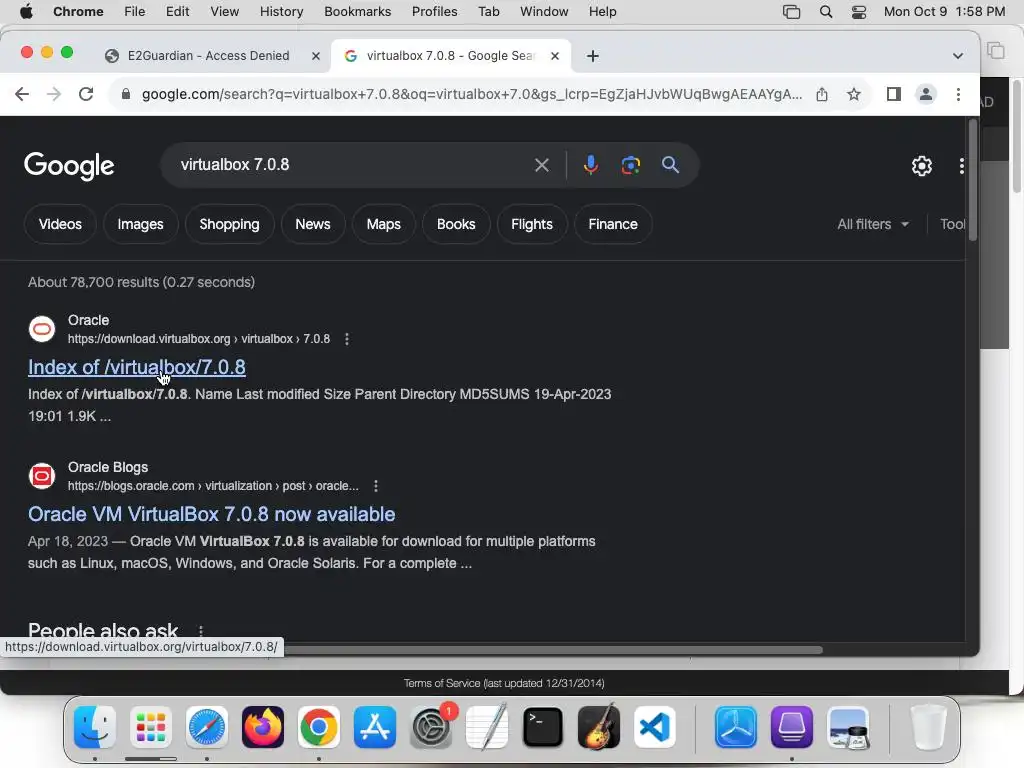1024x768 pixels.
Task: Switch to the E2Guardian Access Denied tab
Action: point(209,56)
